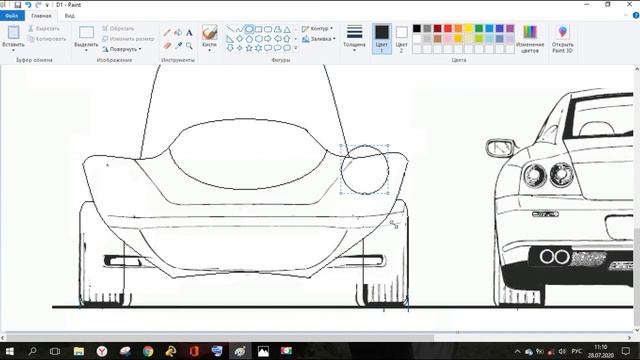Viewport: 640px width, 360px height.
Task: Select the Pencil tool
Action: coord(167,33)
